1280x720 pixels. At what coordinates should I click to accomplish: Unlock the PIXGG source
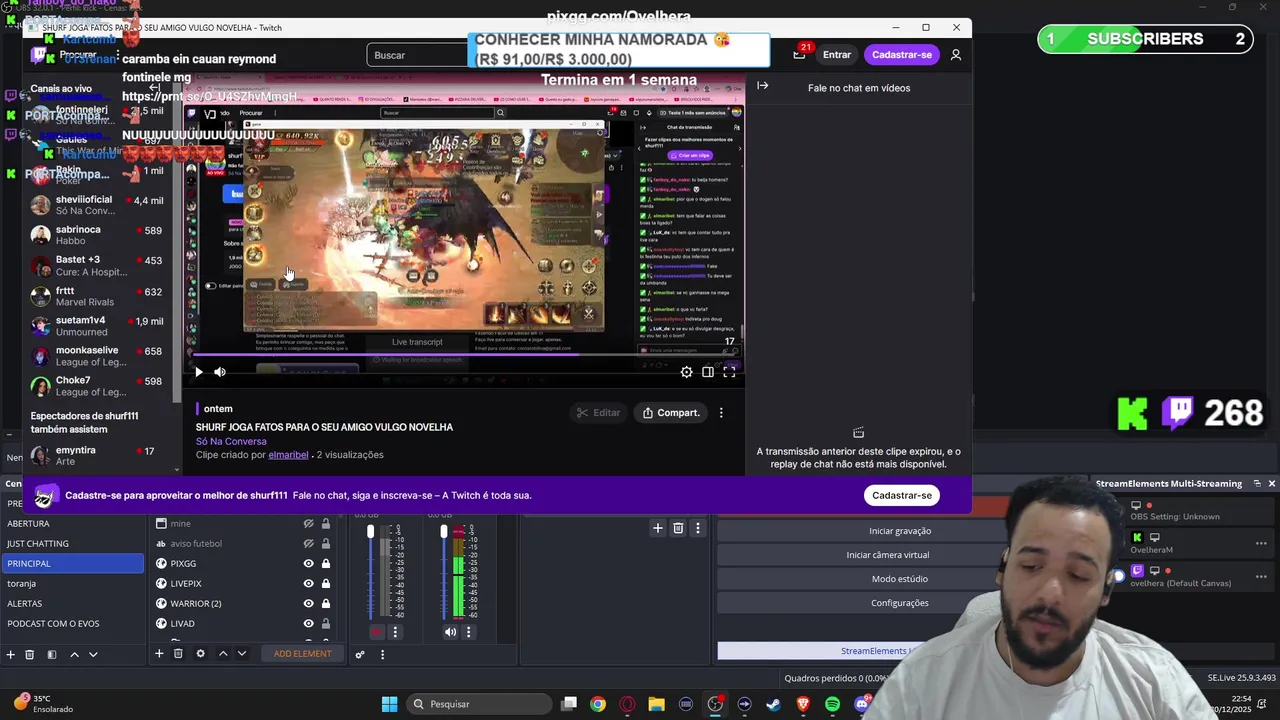pyautogui.click(x=325, y=563)
